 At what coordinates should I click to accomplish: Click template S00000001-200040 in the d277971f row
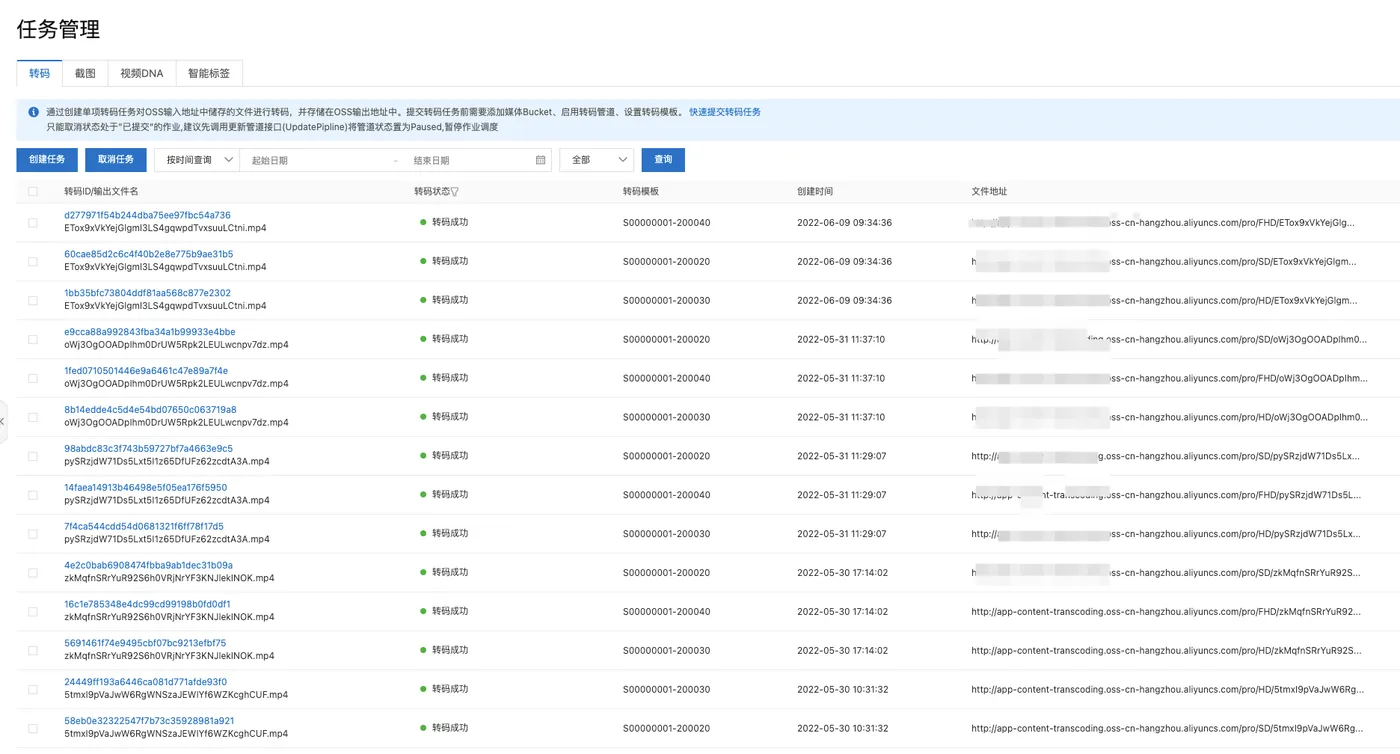coord(666,222)
